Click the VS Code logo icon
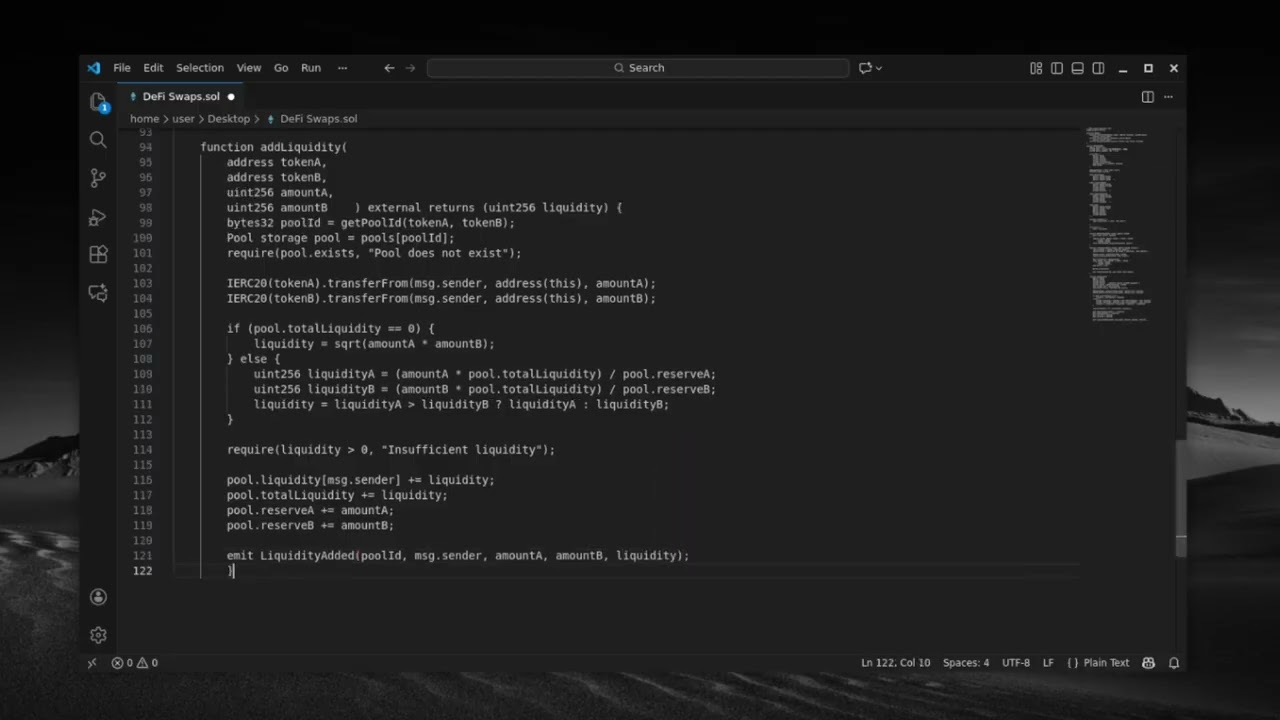1280x720 pixels. [x=94, y=68]
